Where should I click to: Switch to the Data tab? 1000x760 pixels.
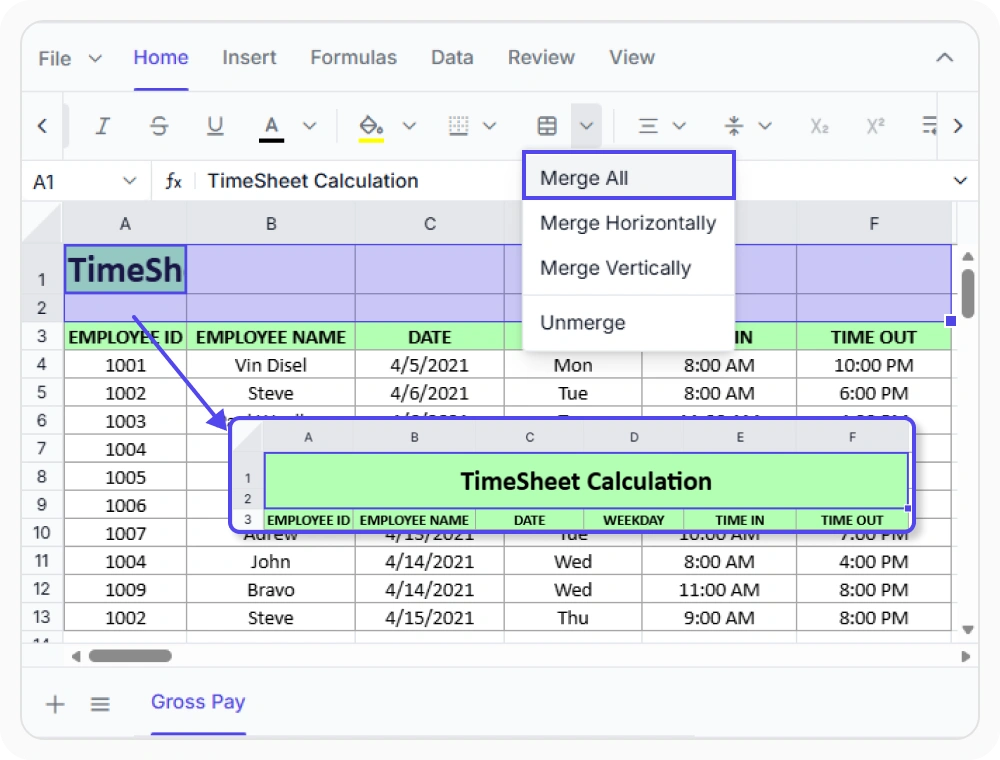pos(452,57)
